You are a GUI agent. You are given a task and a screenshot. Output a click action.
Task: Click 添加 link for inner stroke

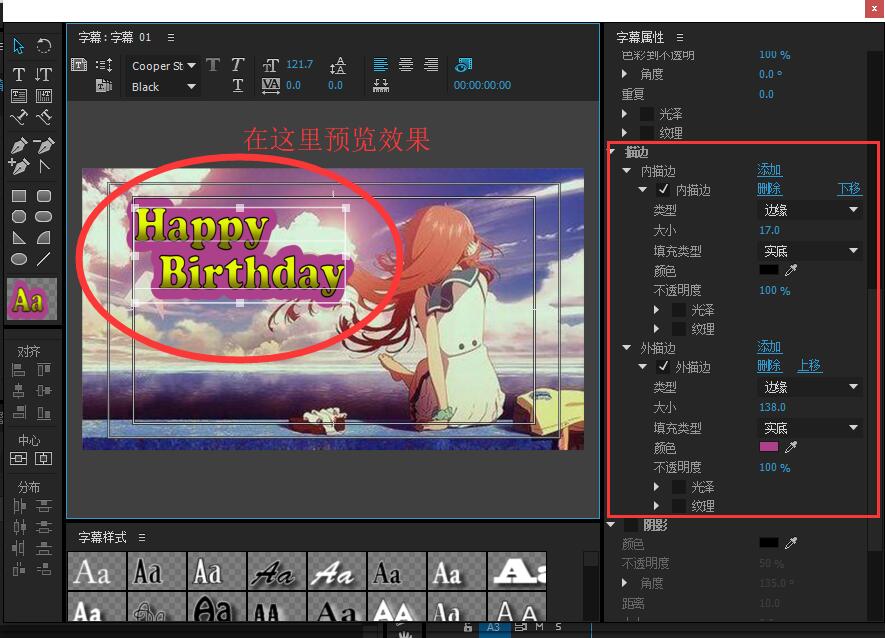pos(769,170)
